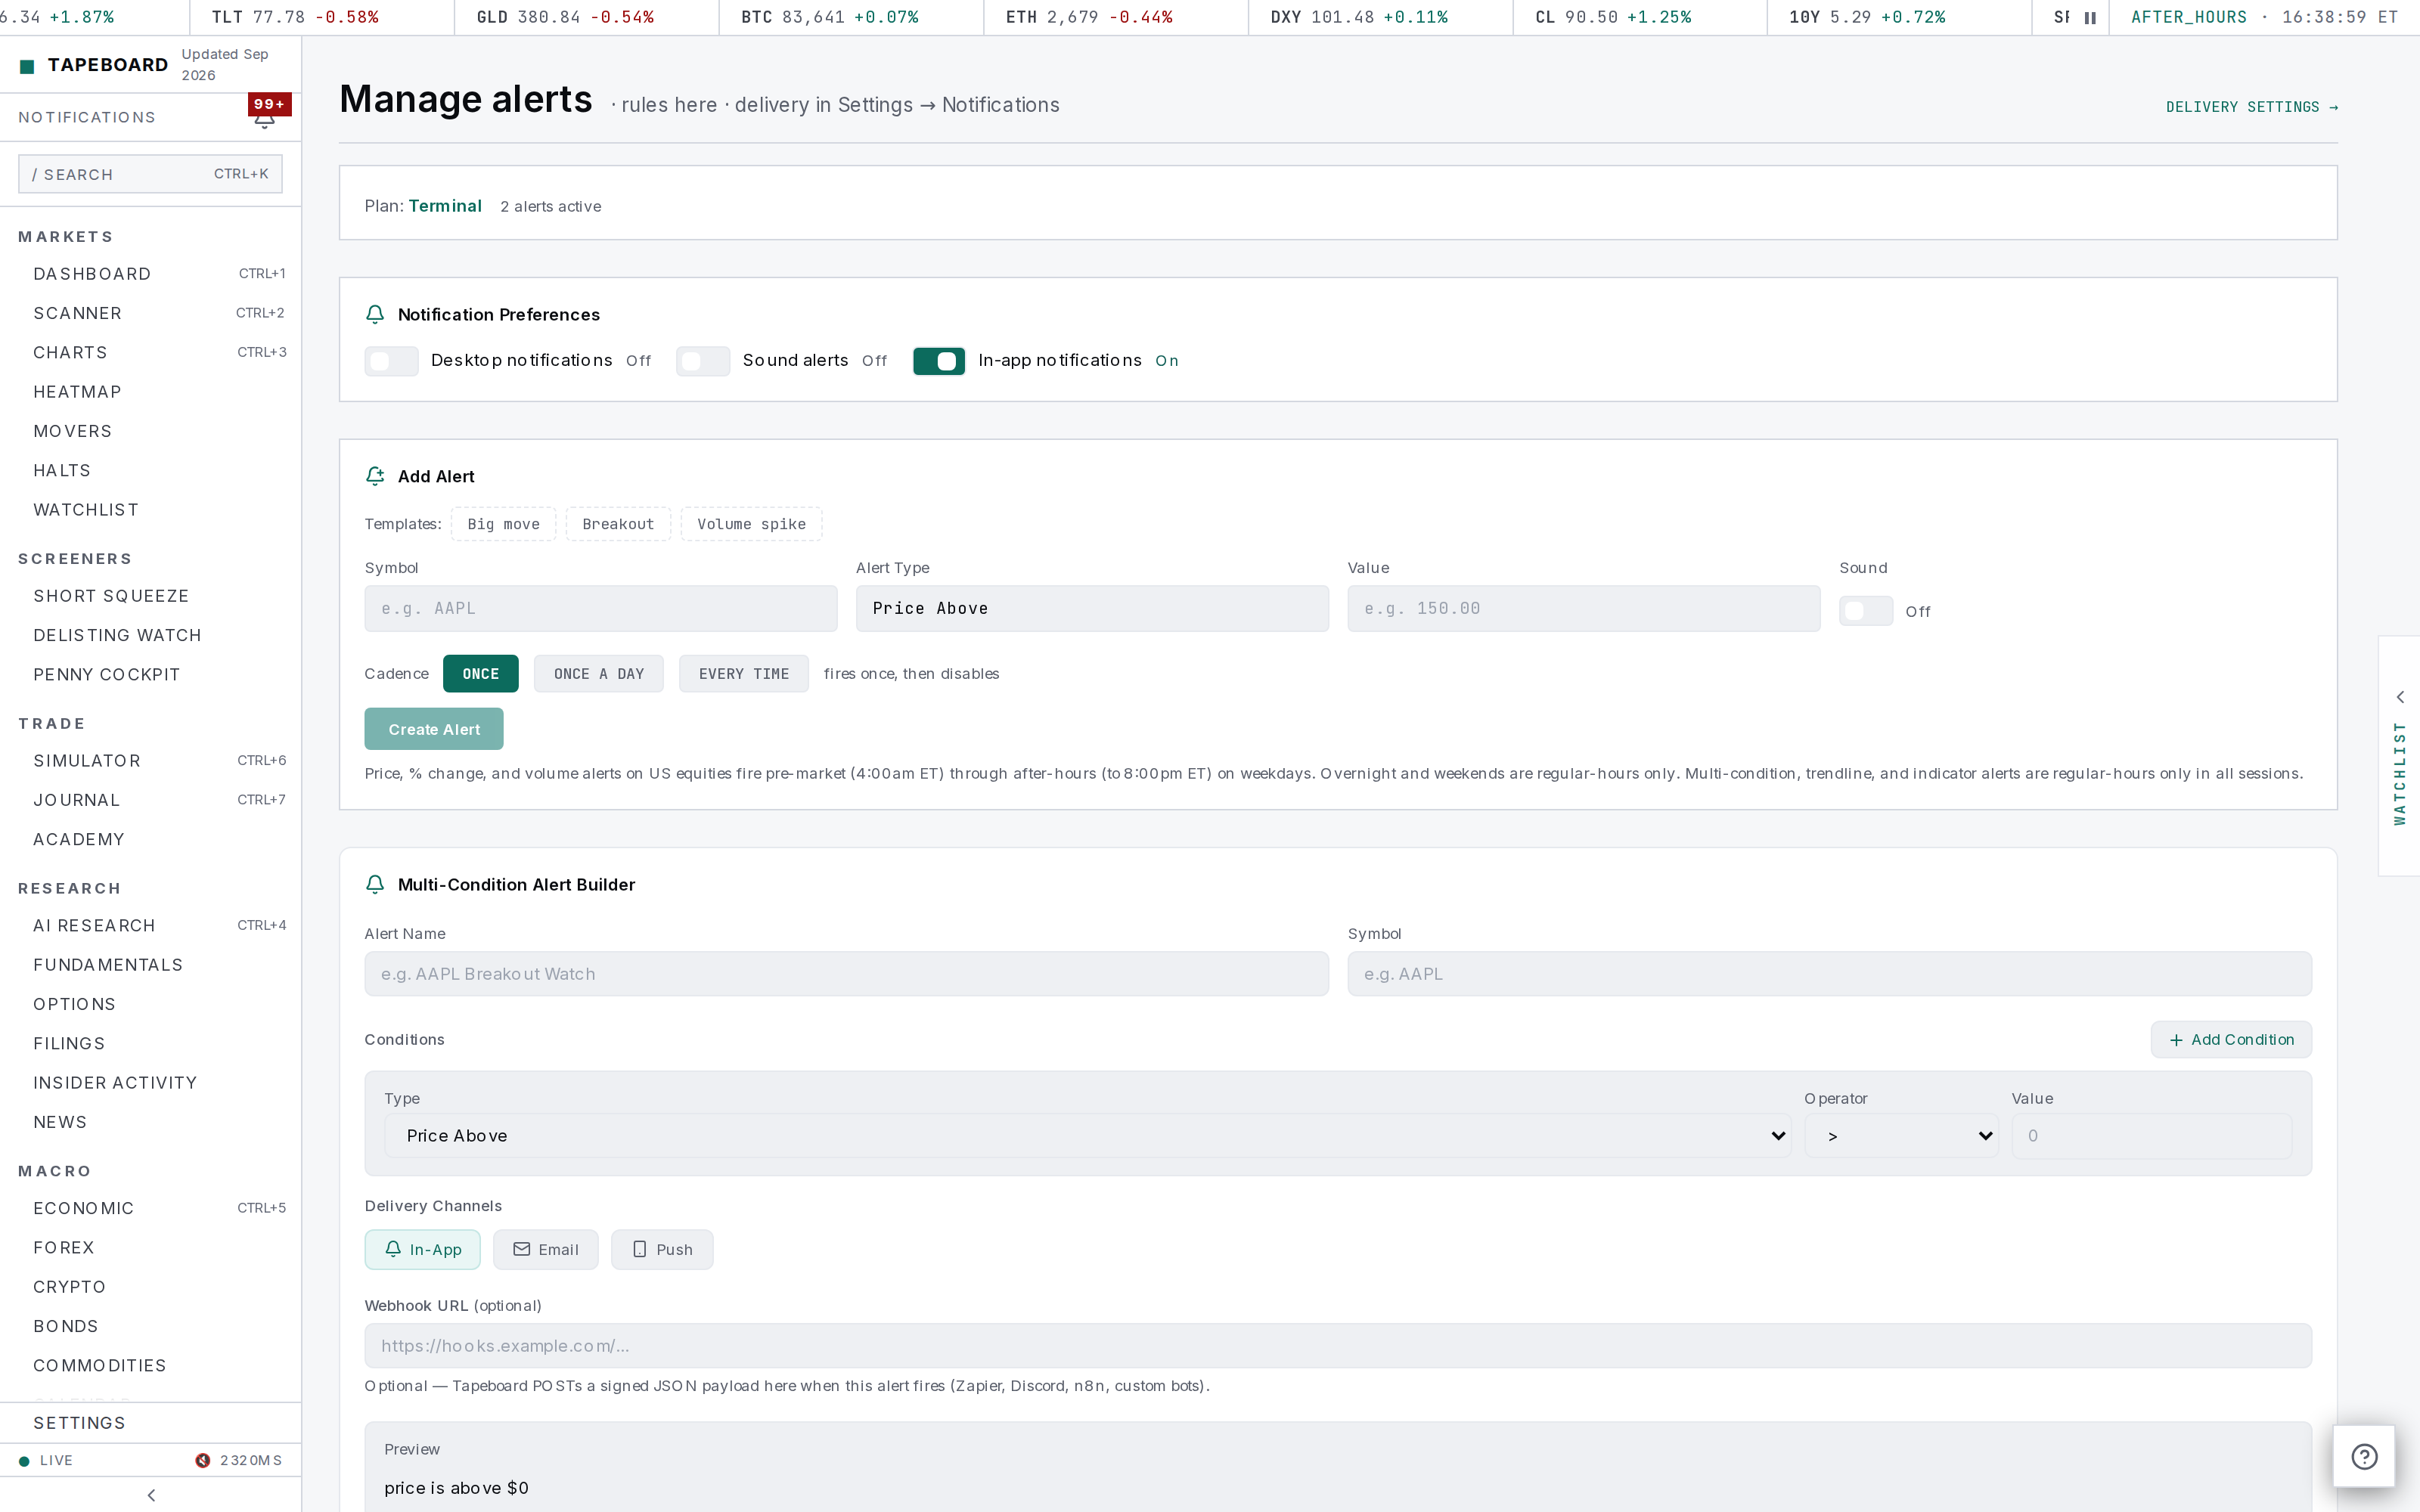
Task: Apply the Volume spike template
Action: (x=752, y=524)
